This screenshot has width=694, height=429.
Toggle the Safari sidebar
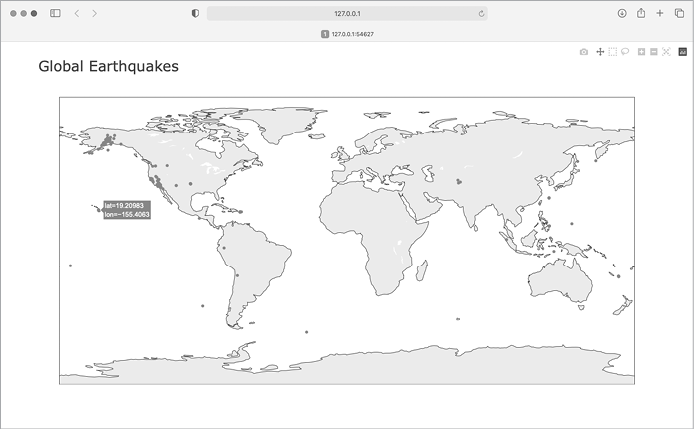(x=54, y=13)
